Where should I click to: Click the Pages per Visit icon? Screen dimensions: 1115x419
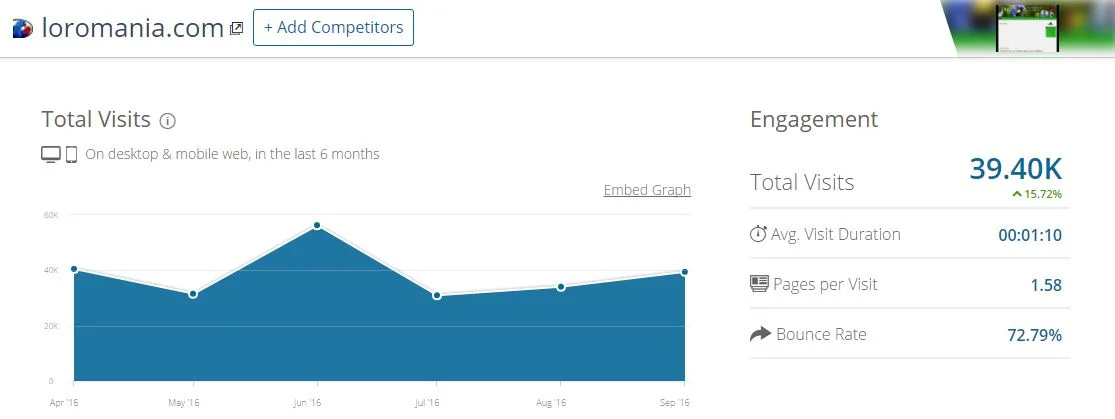(759, 284)
